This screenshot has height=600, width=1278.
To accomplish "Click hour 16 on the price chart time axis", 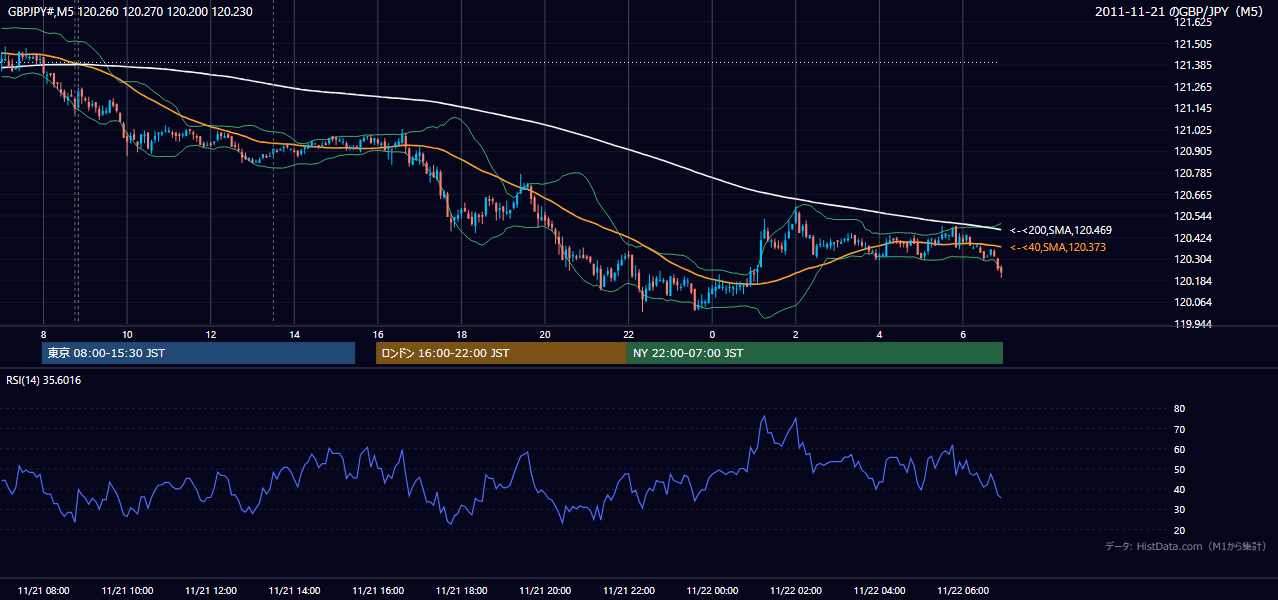I will pos(377,334).
